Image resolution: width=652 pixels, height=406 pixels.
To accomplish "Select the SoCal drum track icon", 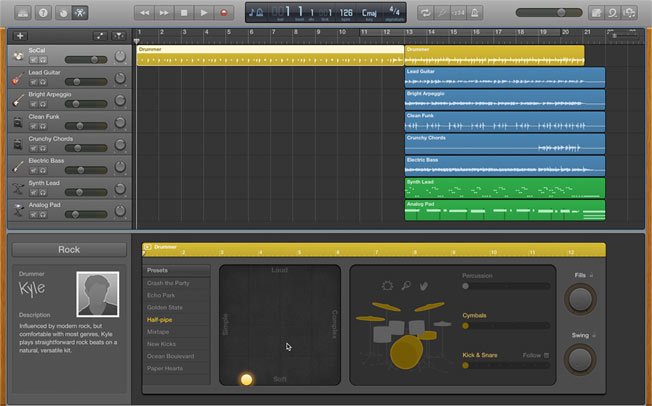I will tap(18, 56).
